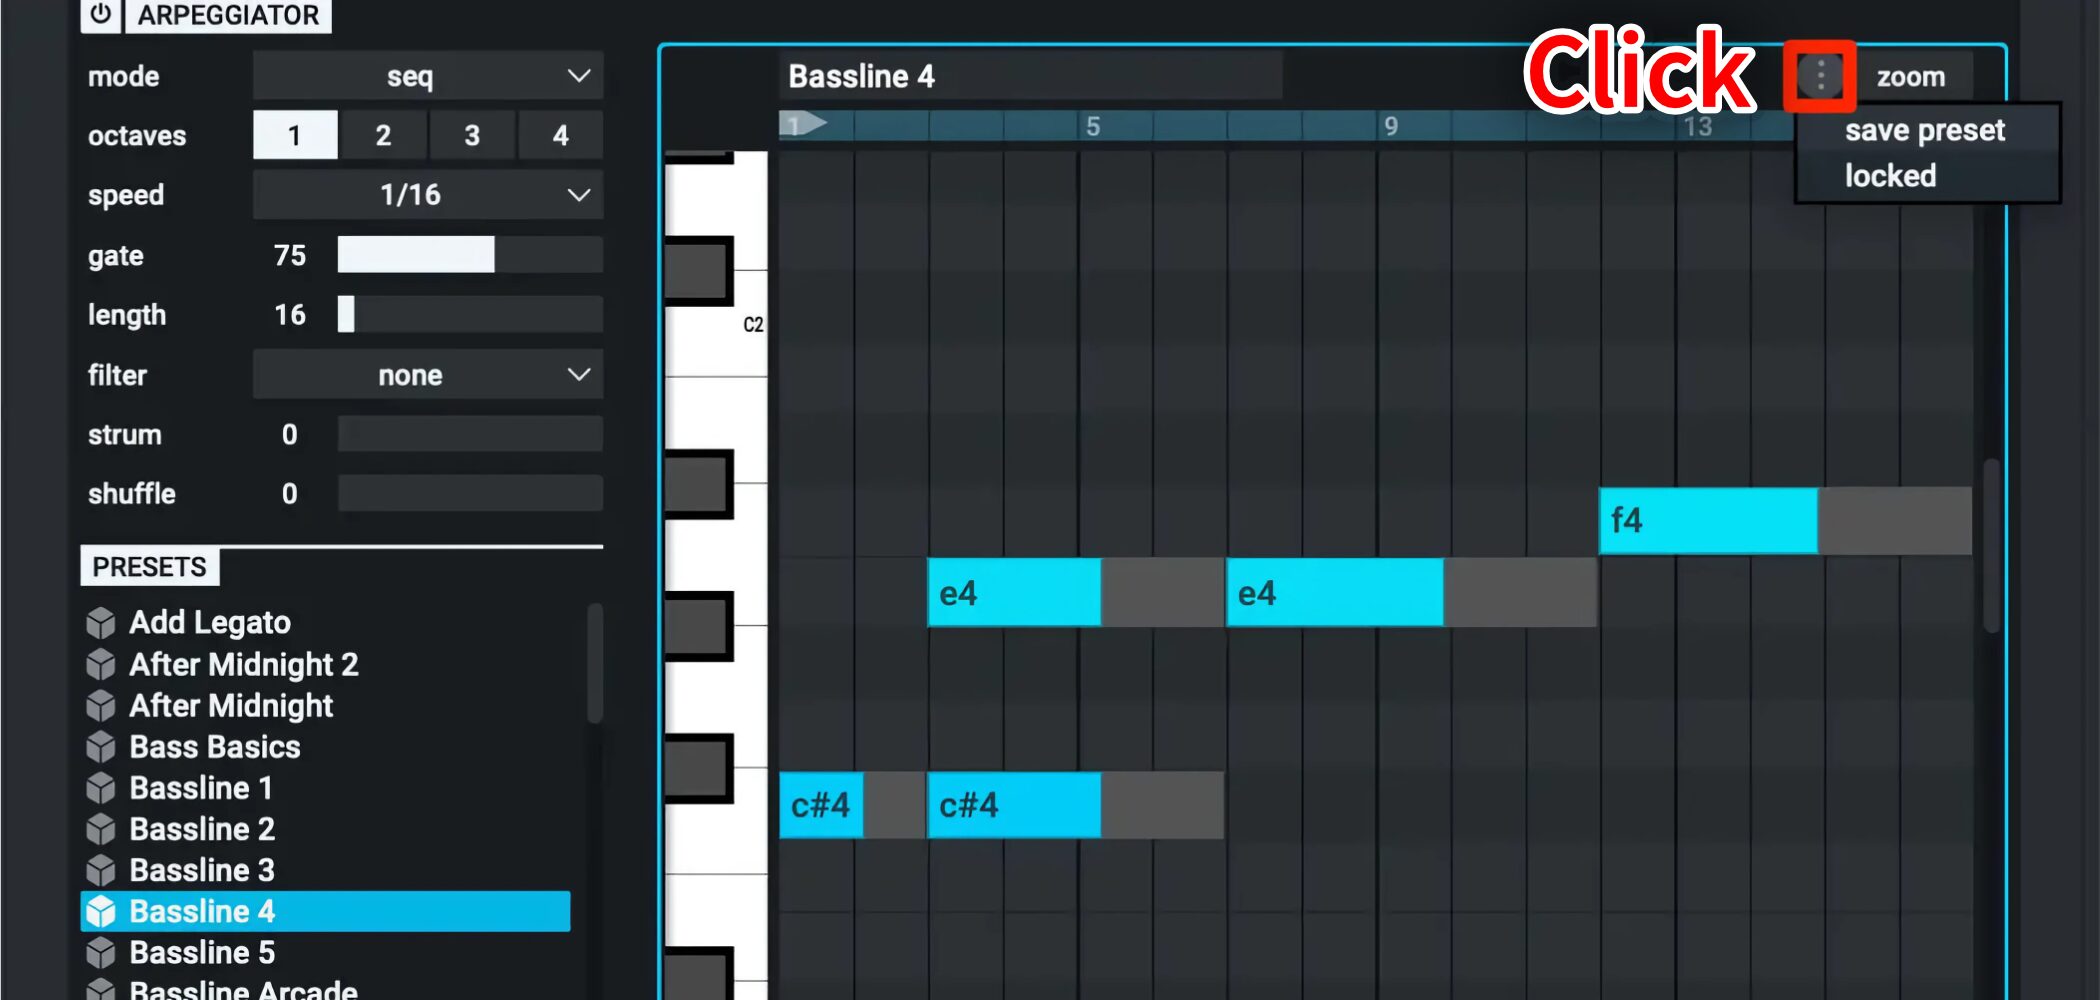This screenshot has width=2100, height=1000.
Task: Click the gate slider bar
Action: pyautogui.click(x=470, y=255)
